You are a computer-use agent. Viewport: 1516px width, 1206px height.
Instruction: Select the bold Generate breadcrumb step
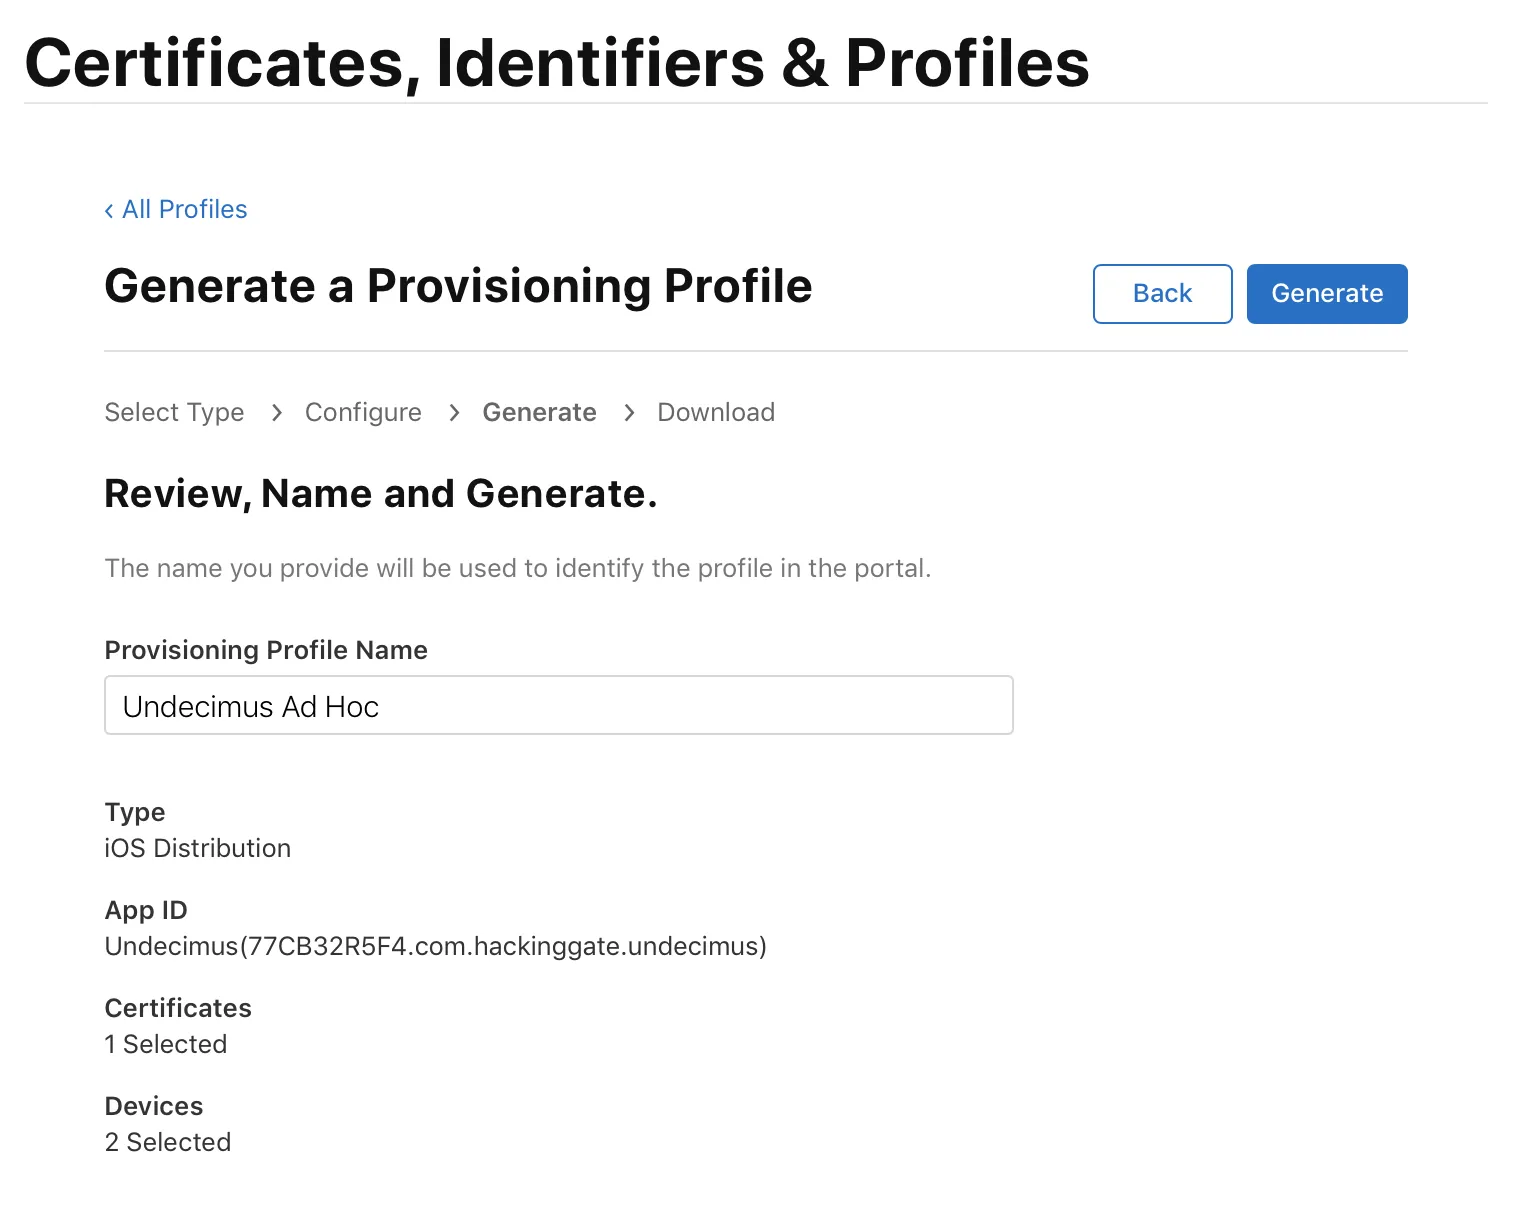(539, 412)
